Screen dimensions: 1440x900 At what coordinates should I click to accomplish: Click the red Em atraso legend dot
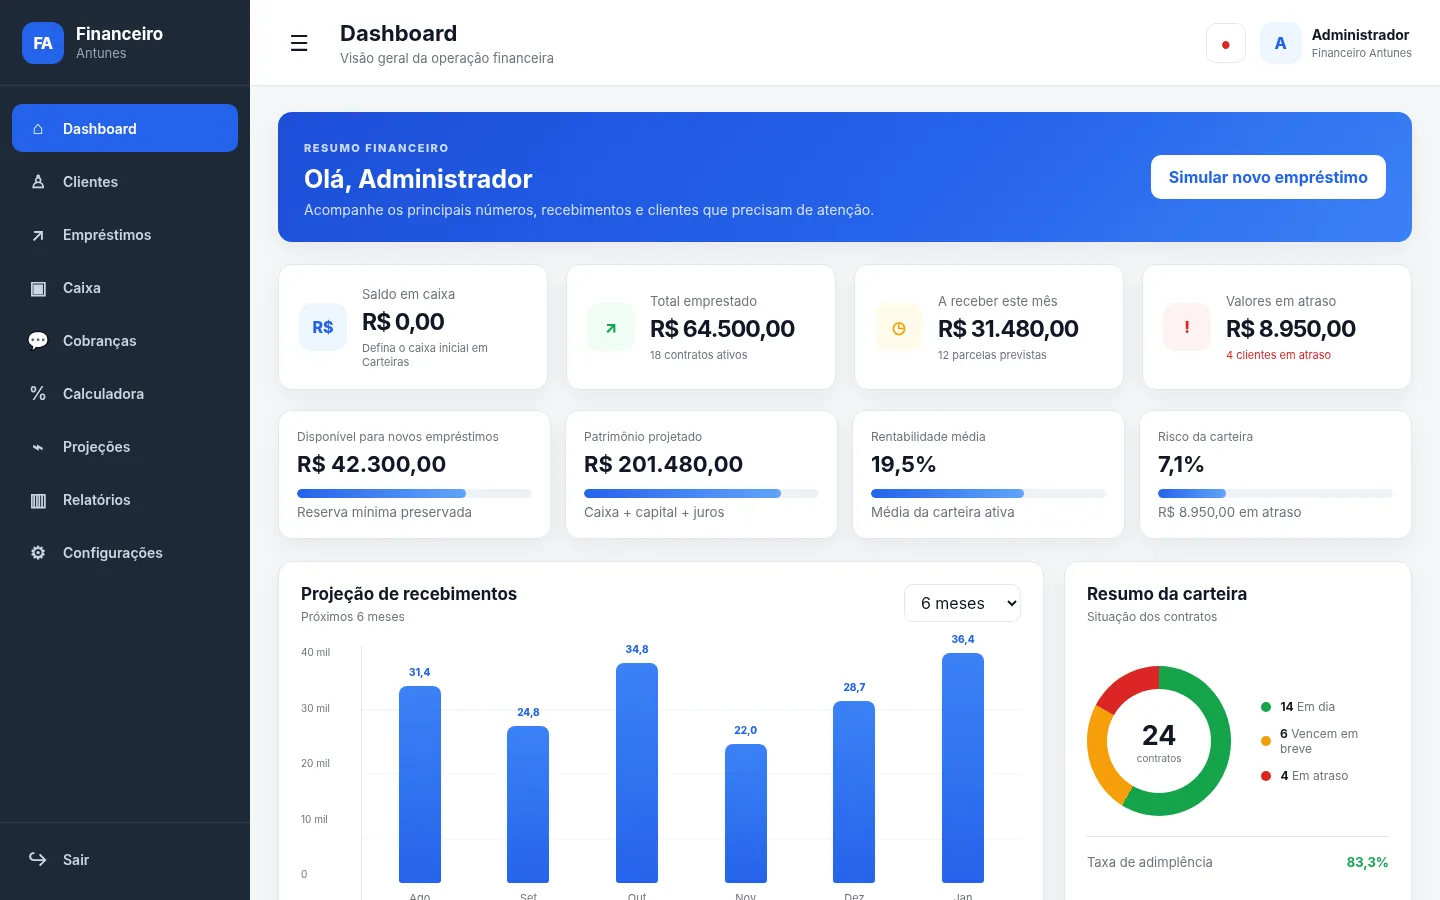[x=1266, y=776]
